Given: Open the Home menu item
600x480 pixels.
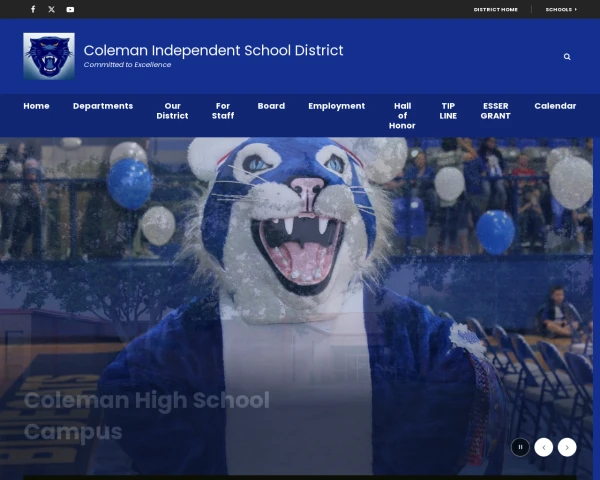Looking at the screenshot, I should [36, 106].
